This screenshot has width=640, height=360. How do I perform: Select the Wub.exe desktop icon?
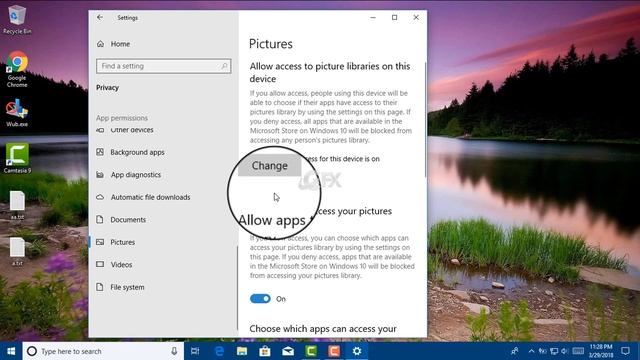(x=17, y=113)
